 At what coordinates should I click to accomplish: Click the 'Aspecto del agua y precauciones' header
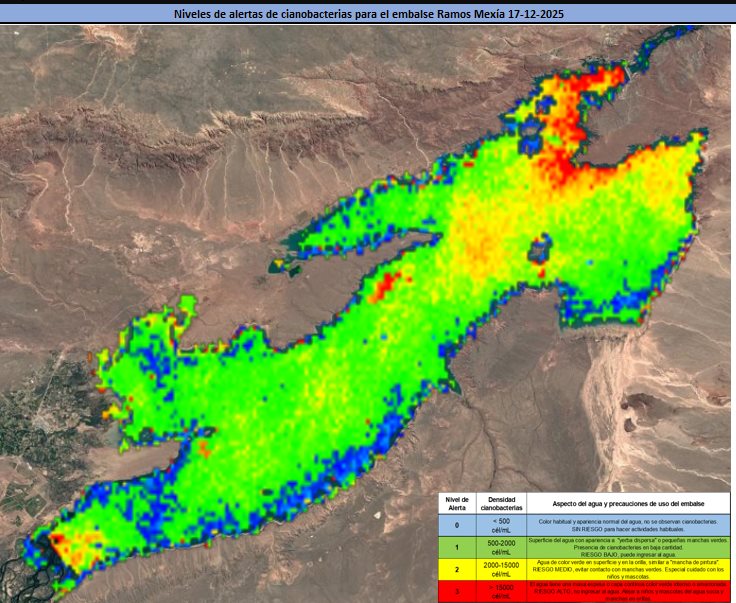pyautogui.click(x=628, y=502)
